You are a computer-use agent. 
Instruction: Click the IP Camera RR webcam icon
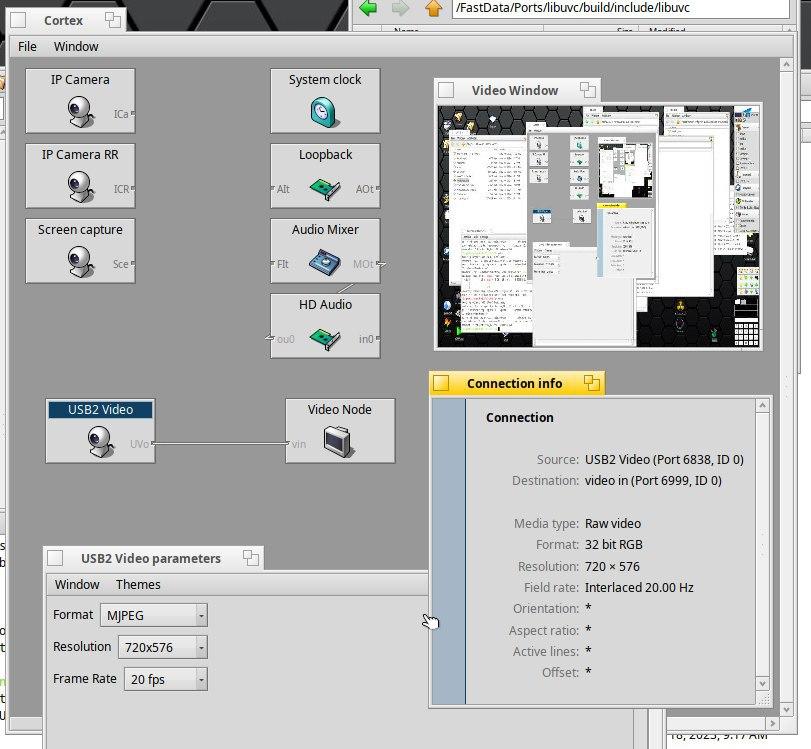[80, 185]
